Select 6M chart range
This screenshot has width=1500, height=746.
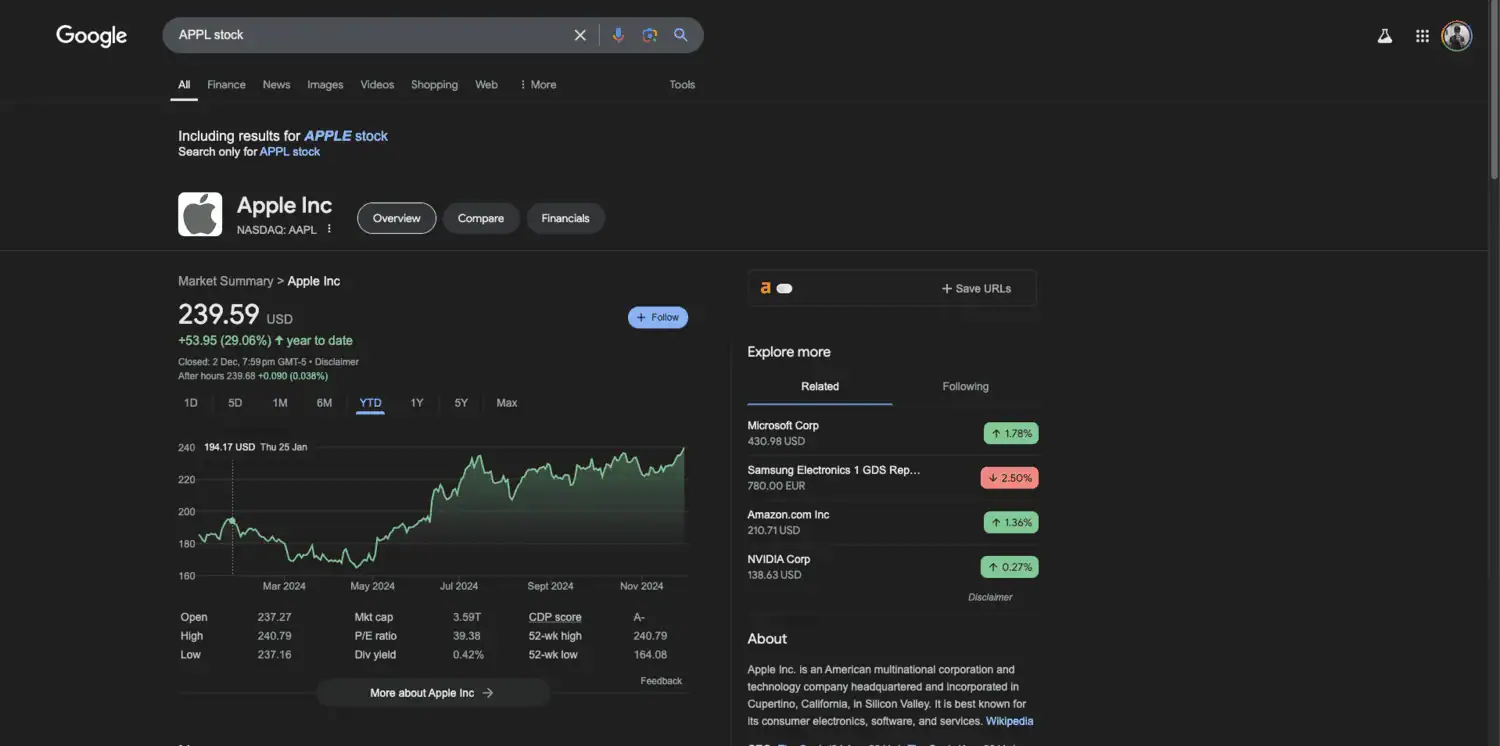click(x=324, y=403)
